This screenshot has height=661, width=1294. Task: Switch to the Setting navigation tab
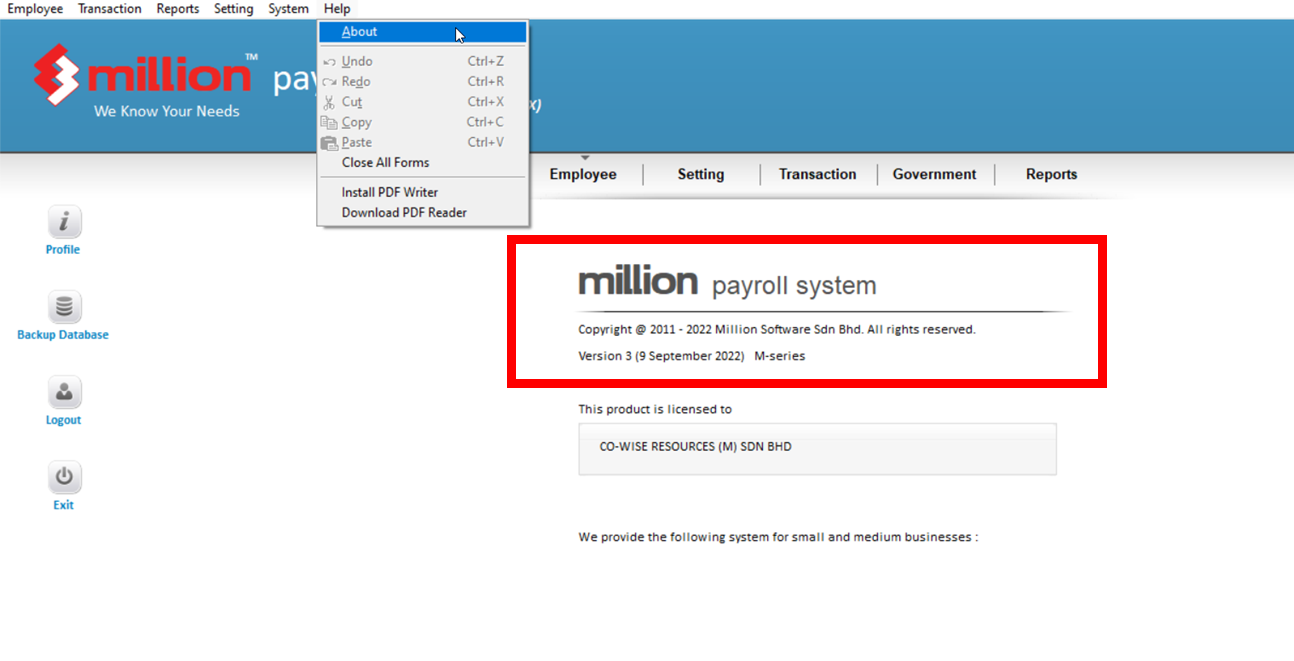coord(701,174)
